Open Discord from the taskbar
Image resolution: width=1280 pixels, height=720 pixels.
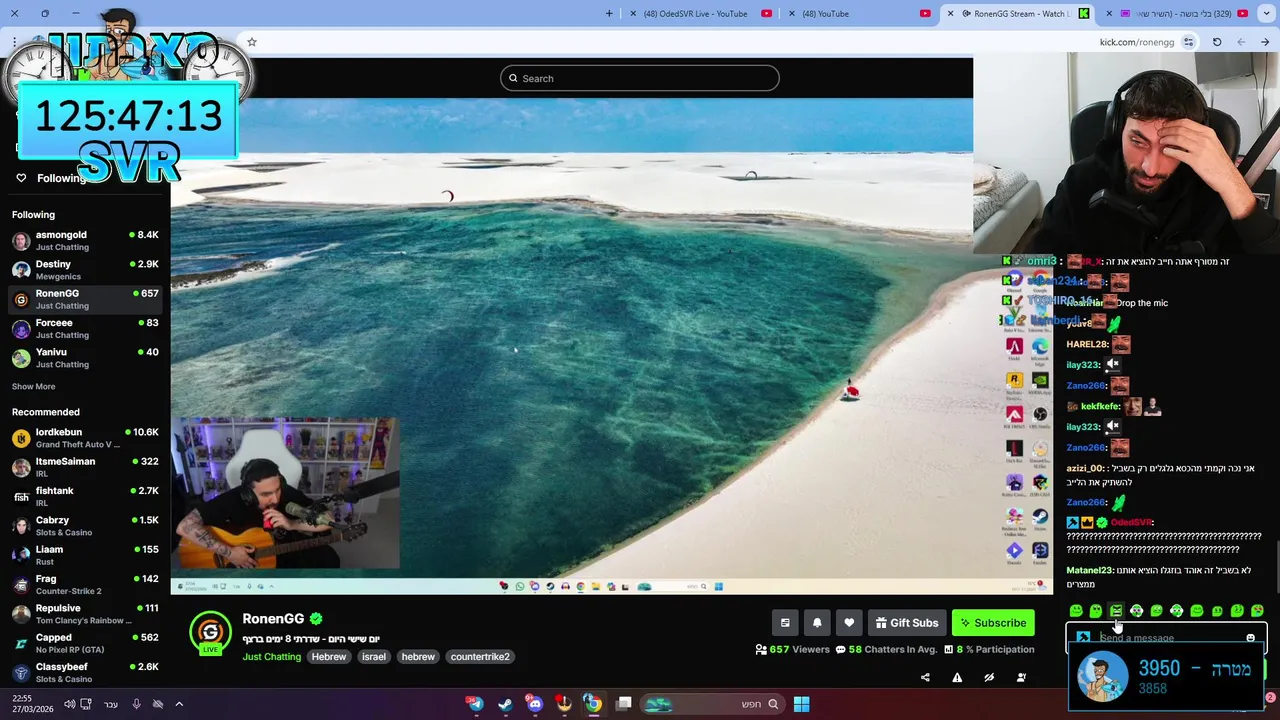(534, 704)
